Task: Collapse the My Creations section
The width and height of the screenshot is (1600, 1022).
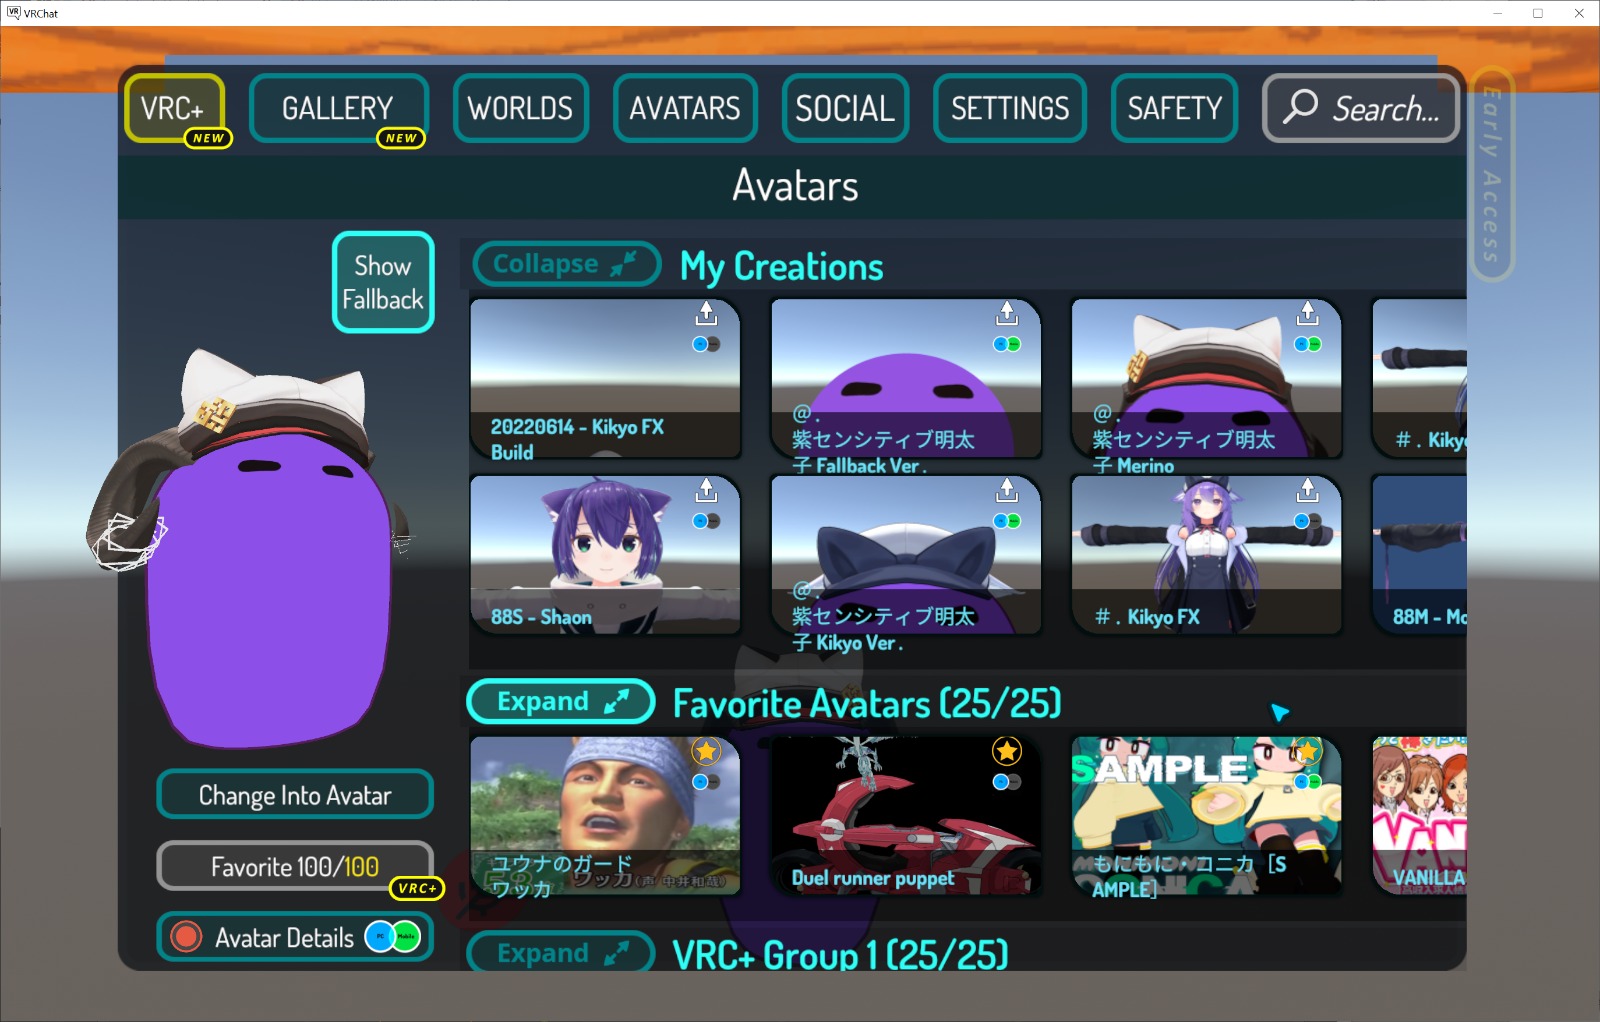Action: pos(566,264)
